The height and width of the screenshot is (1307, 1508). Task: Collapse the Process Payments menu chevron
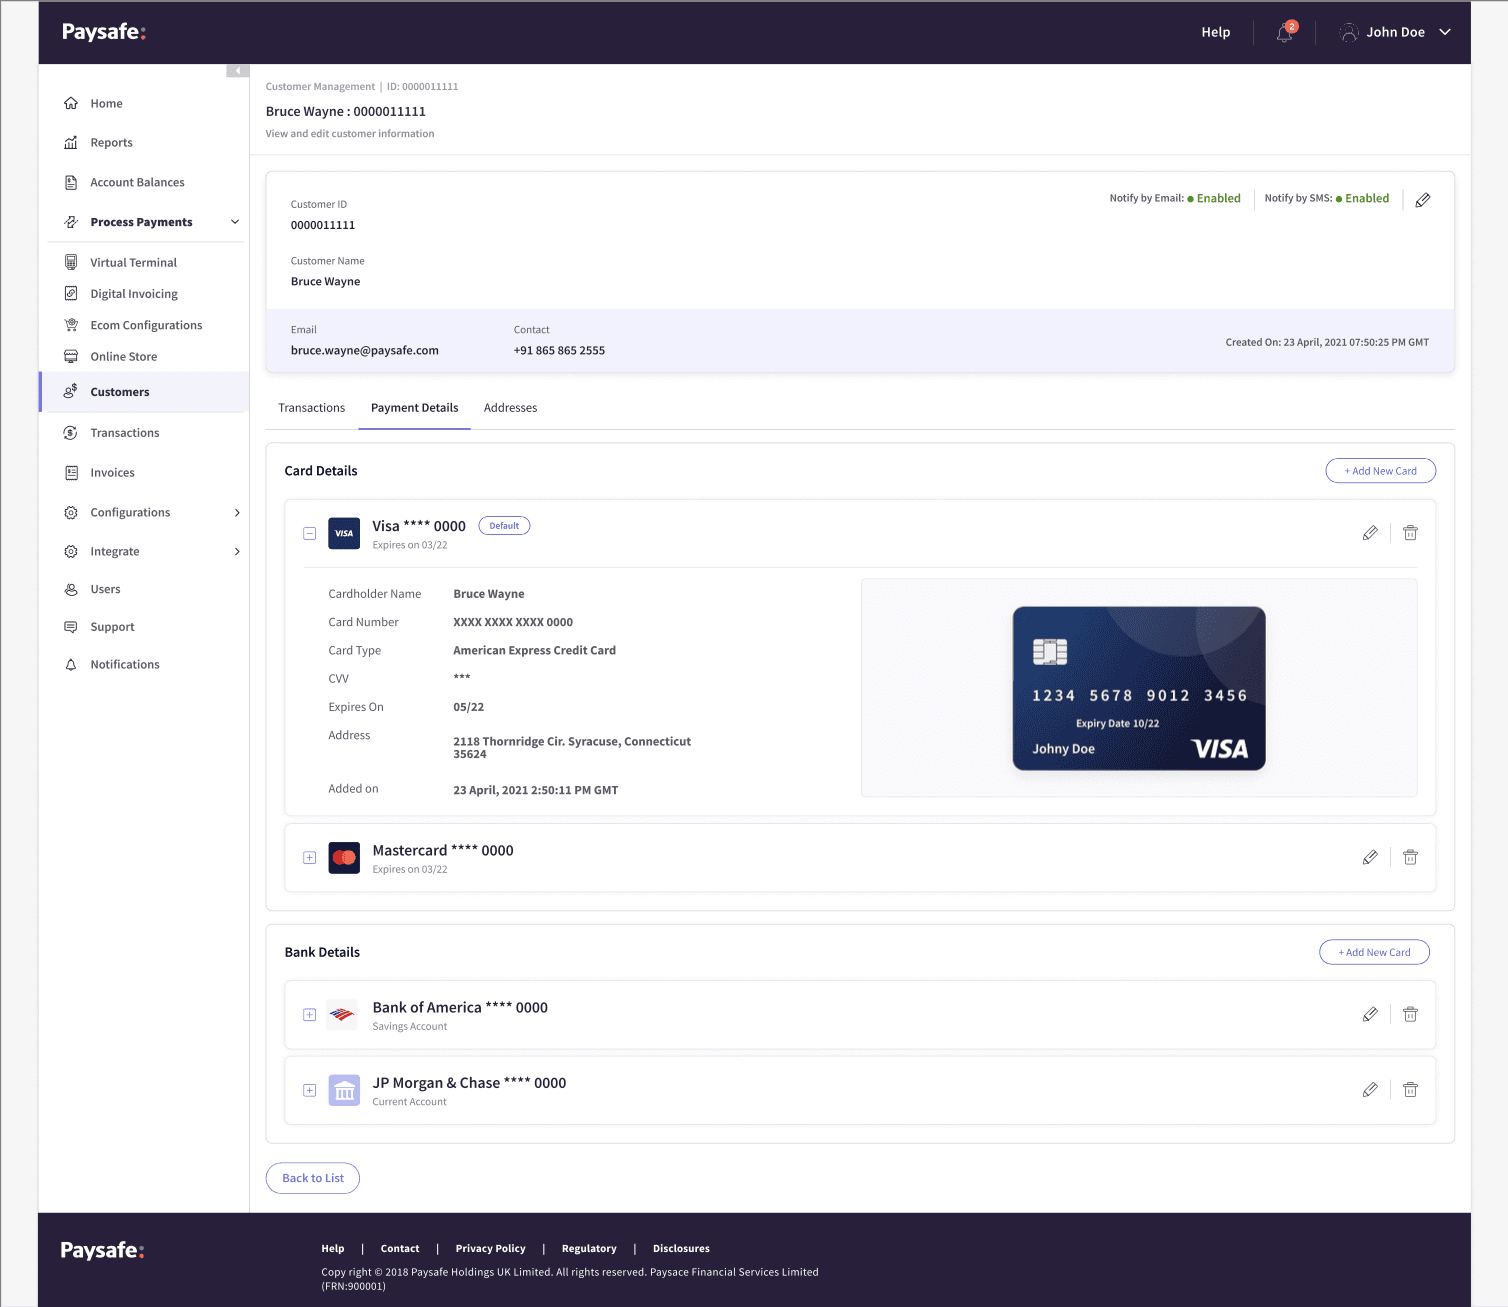point(235,222)
